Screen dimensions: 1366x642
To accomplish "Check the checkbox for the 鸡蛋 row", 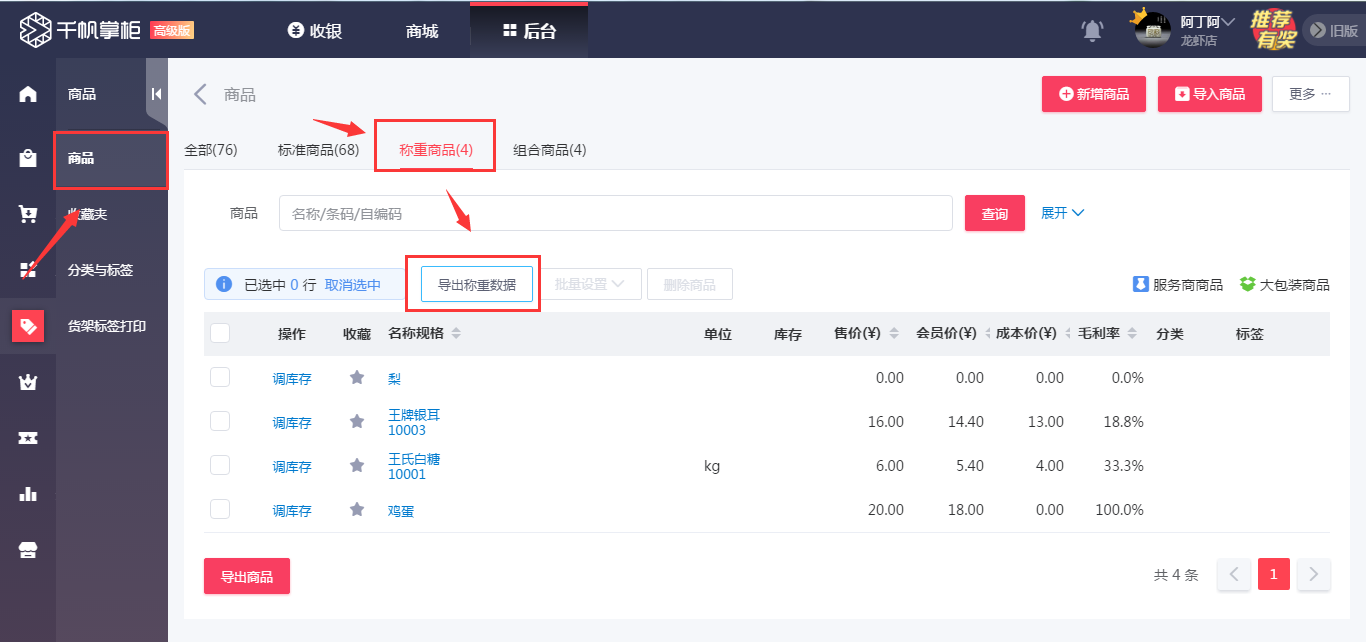I will [220, 508].
